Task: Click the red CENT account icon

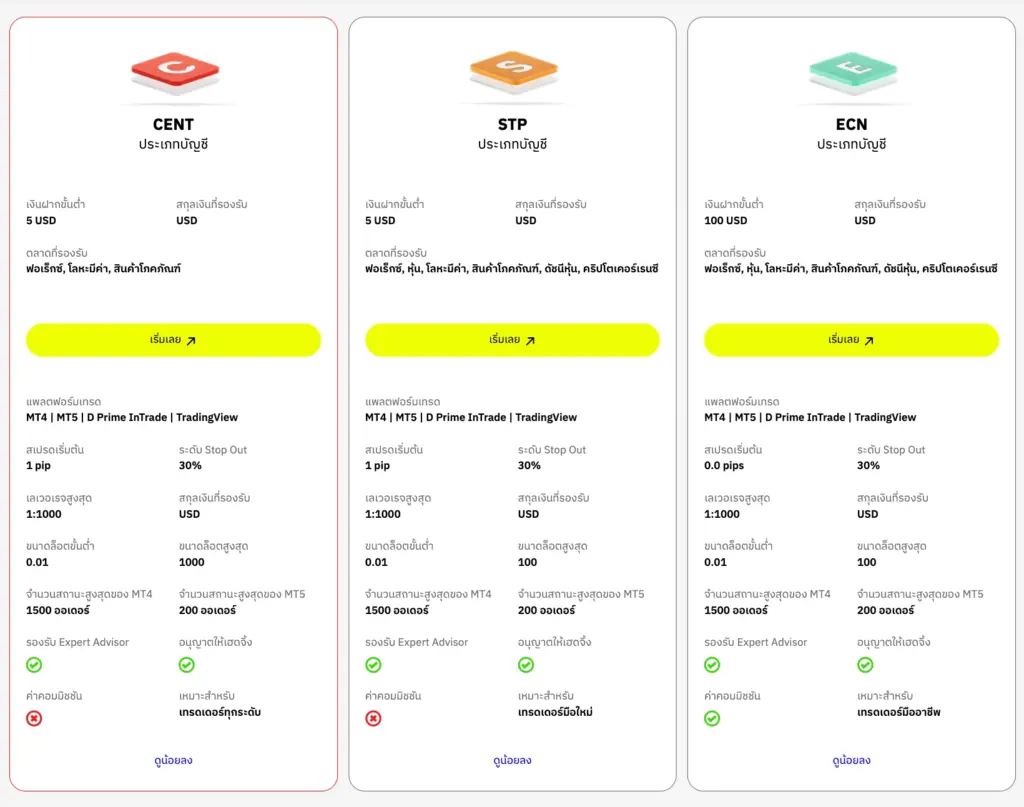Action: tap(174, 72)
